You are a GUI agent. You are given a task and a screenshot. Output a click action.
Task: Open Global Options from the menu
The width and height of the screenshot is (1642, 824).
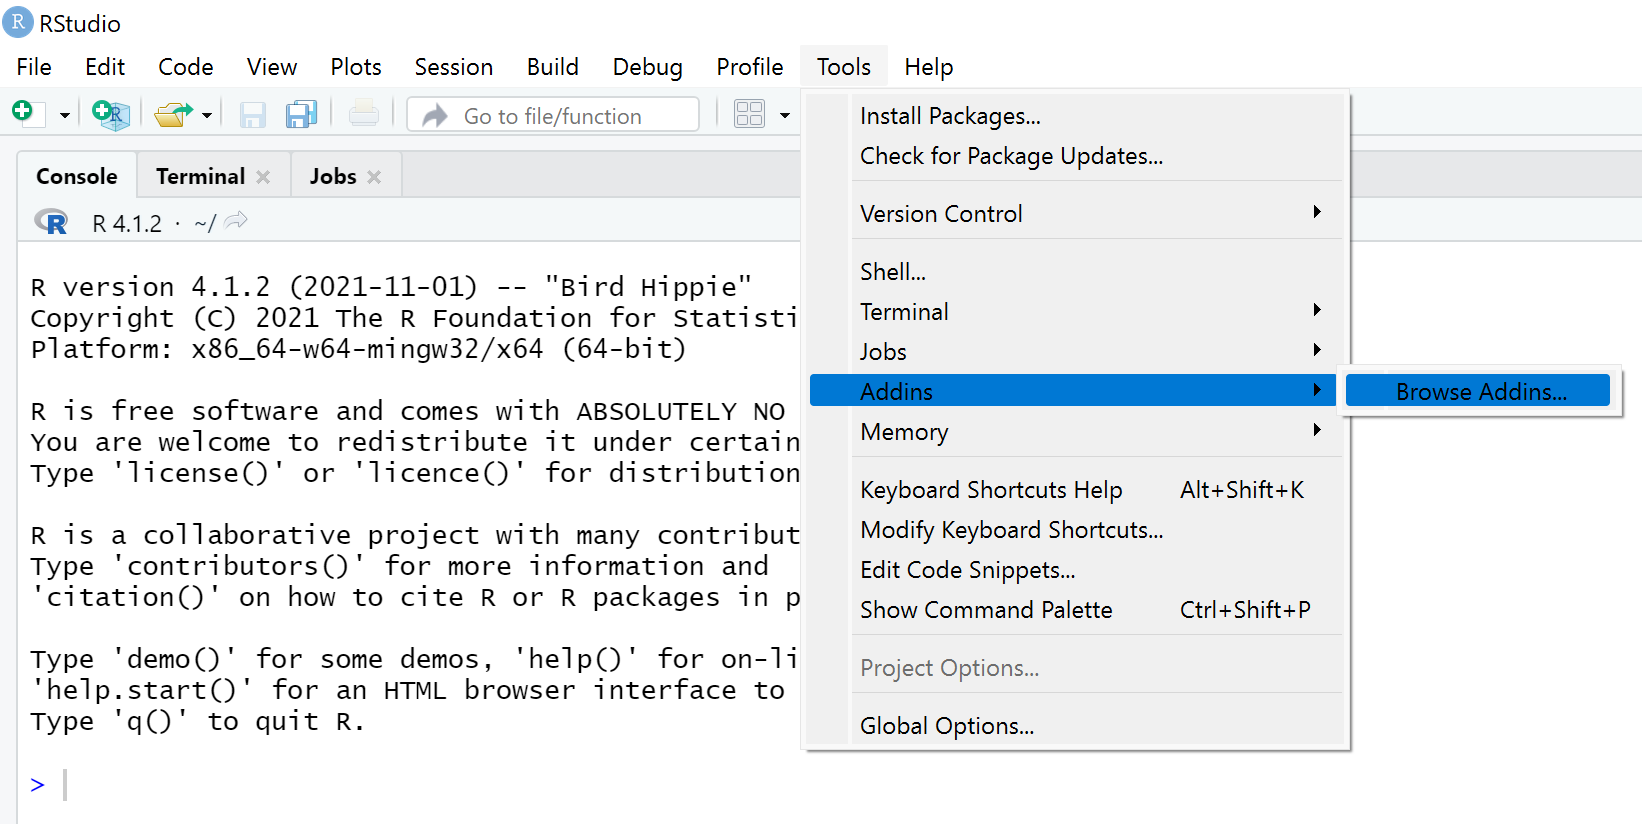click(947, 726)
